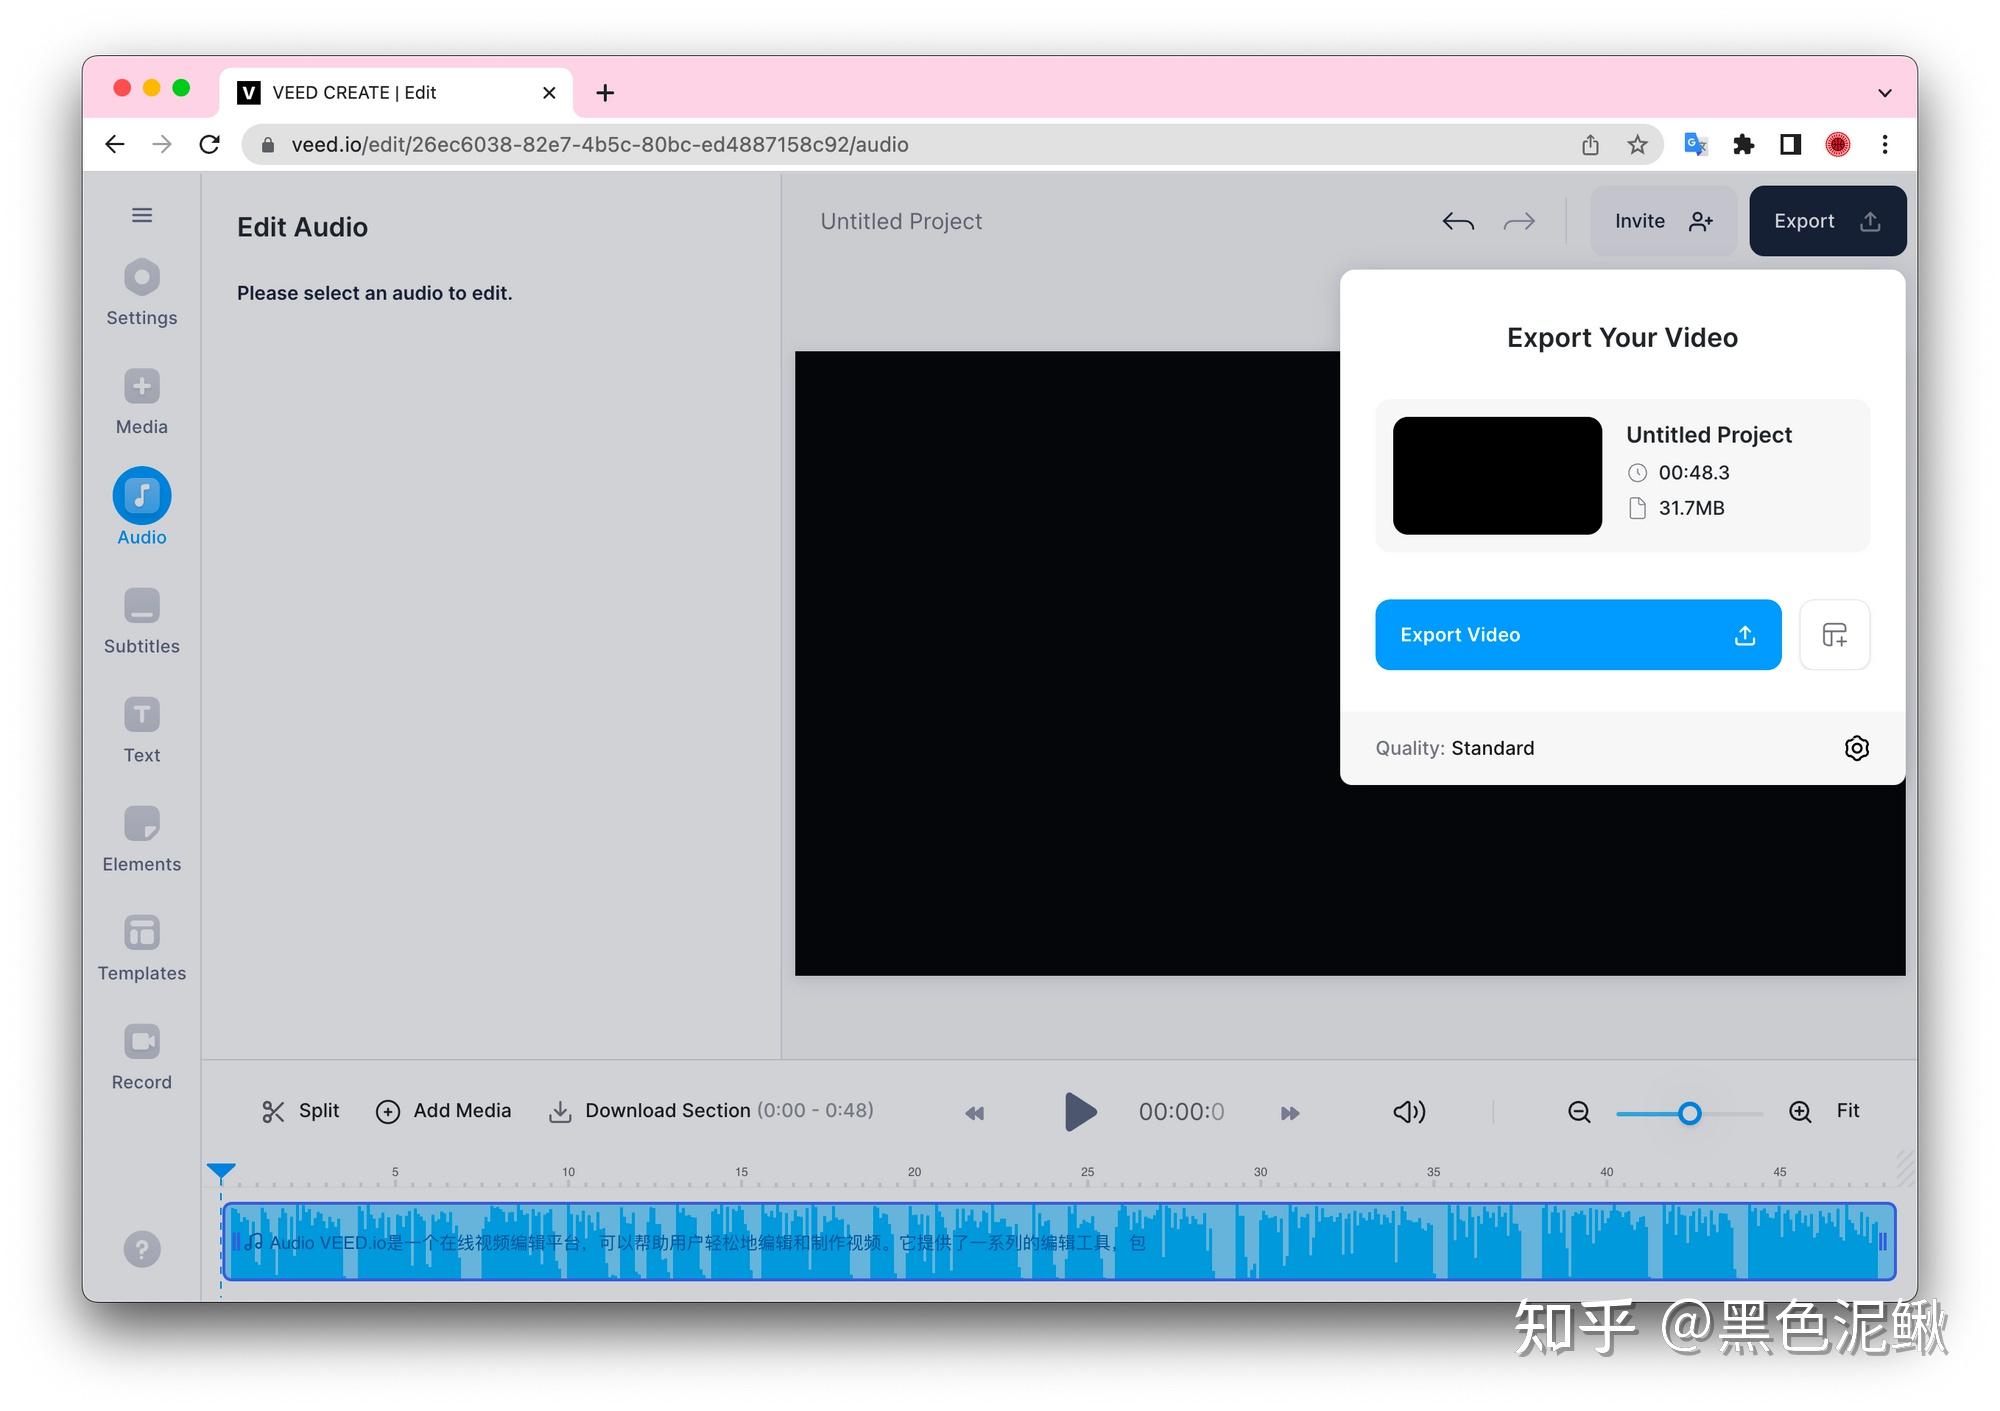Switch to the VEED CREATE Edit tab
This screenshot has height=1411, width=2000.
tap(354, 92)
